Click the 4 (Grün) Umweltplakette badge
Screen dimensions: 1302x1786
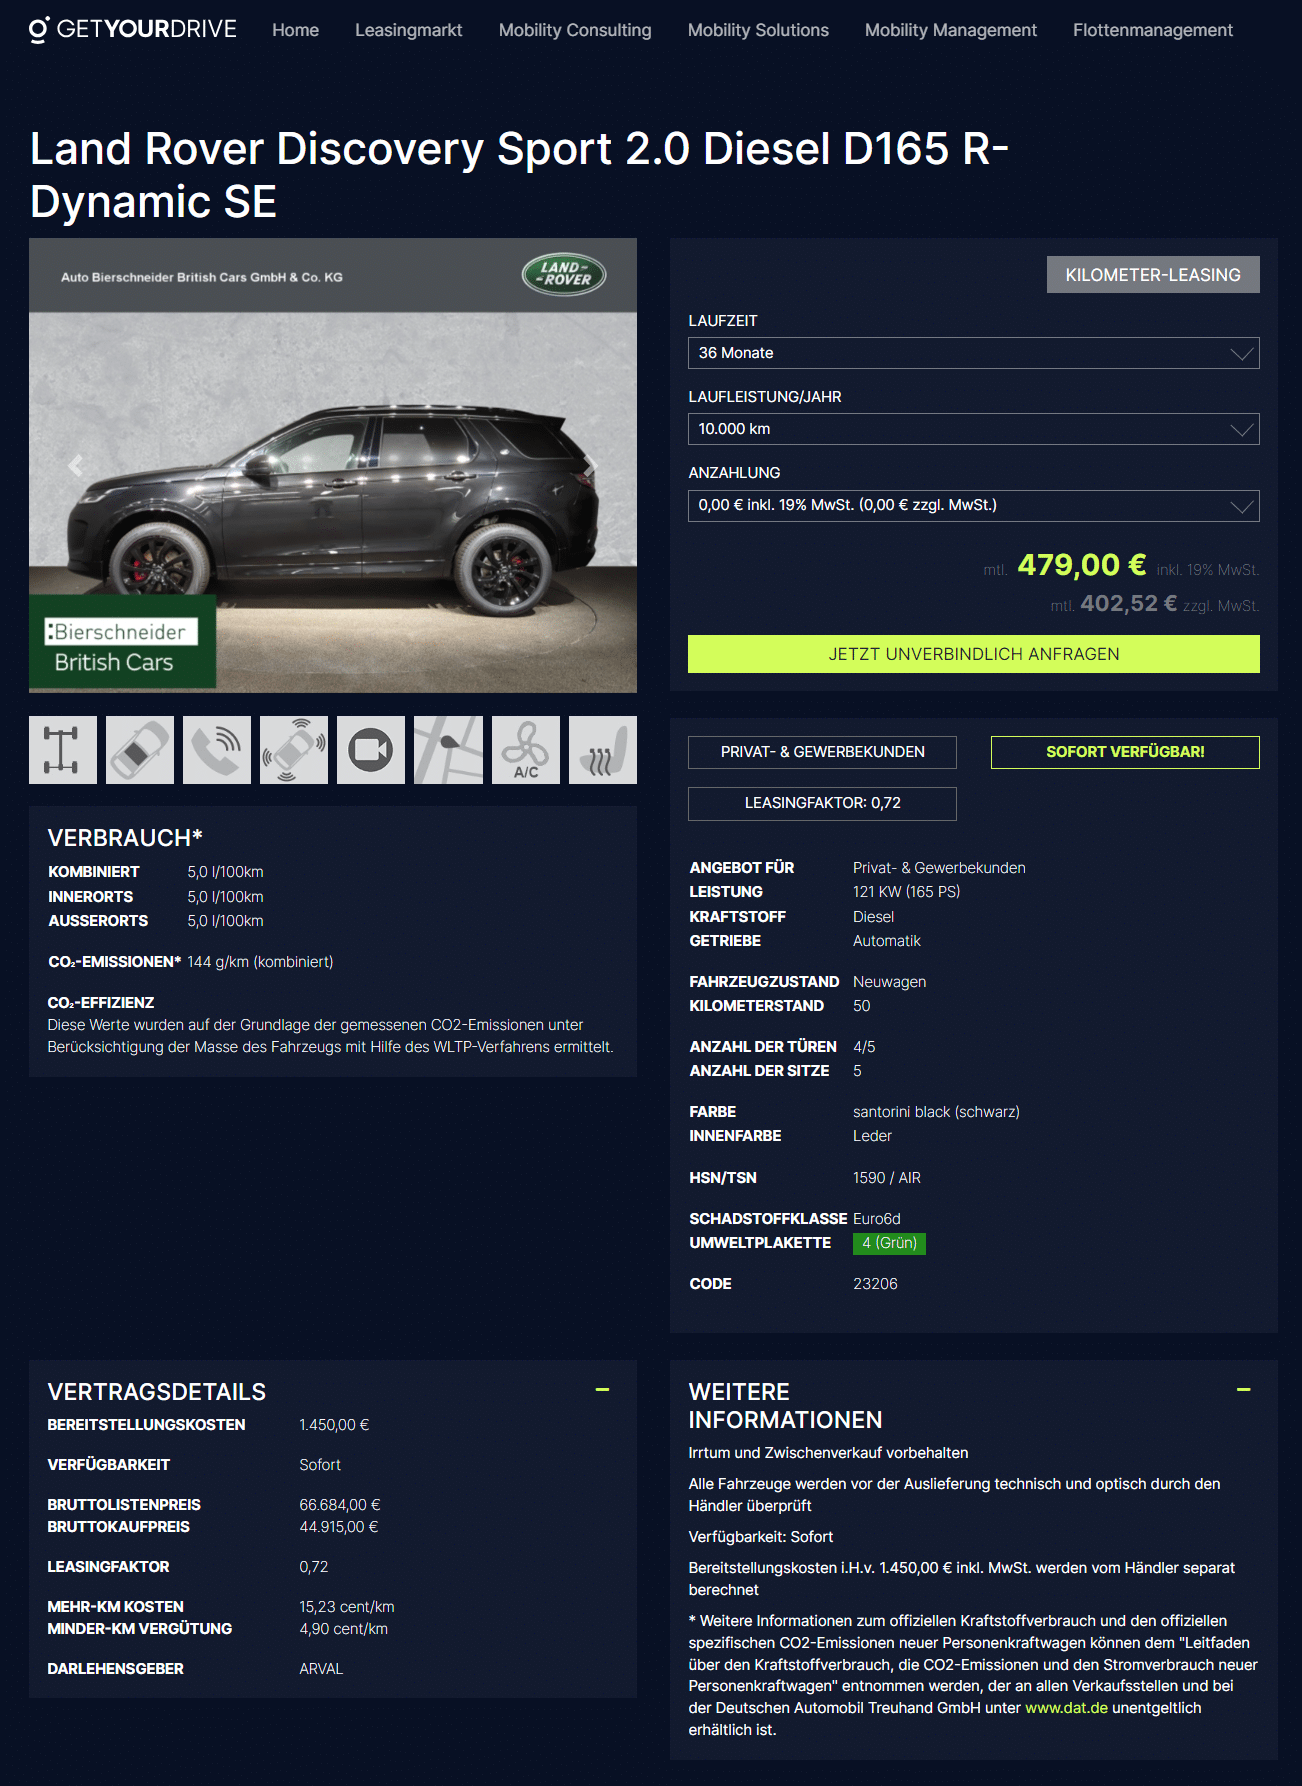click(x=889, y=1243)
